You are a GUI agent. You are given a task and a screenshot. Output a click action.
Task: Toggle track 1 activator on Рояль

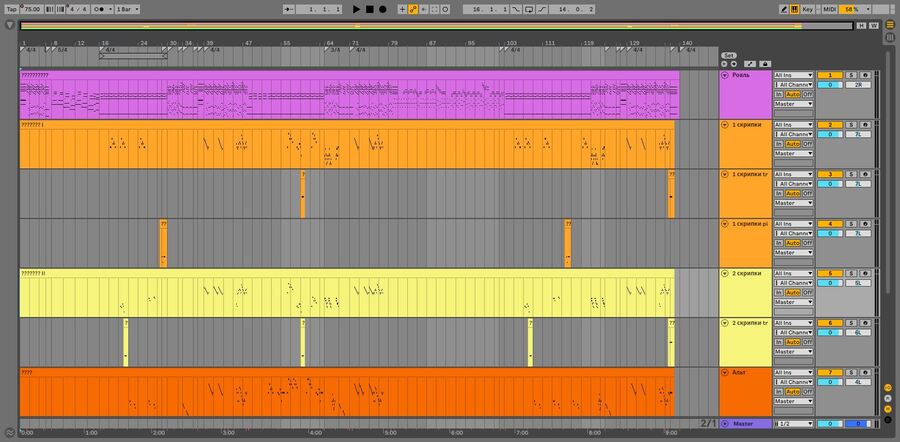[x=830, y=75]
